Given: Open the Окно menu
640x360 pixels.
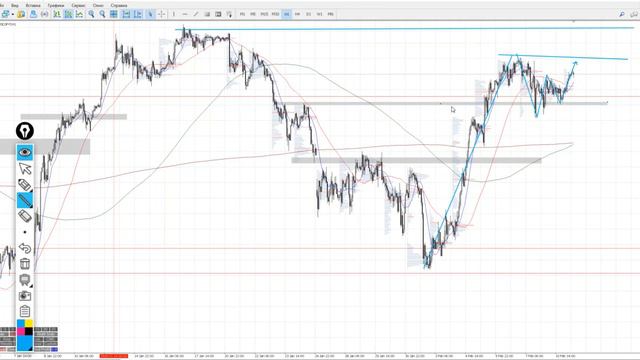Looking at the screenshot, I should [x=98, y=5].
